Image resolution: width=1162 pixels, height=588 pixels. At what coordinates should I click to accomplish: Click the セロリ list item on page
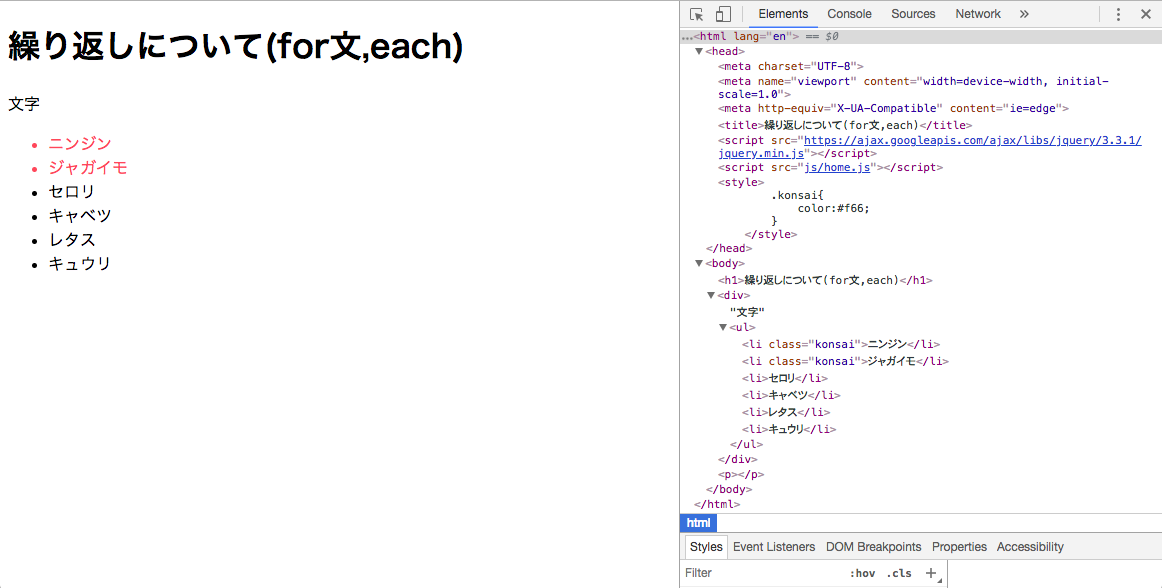72,191
